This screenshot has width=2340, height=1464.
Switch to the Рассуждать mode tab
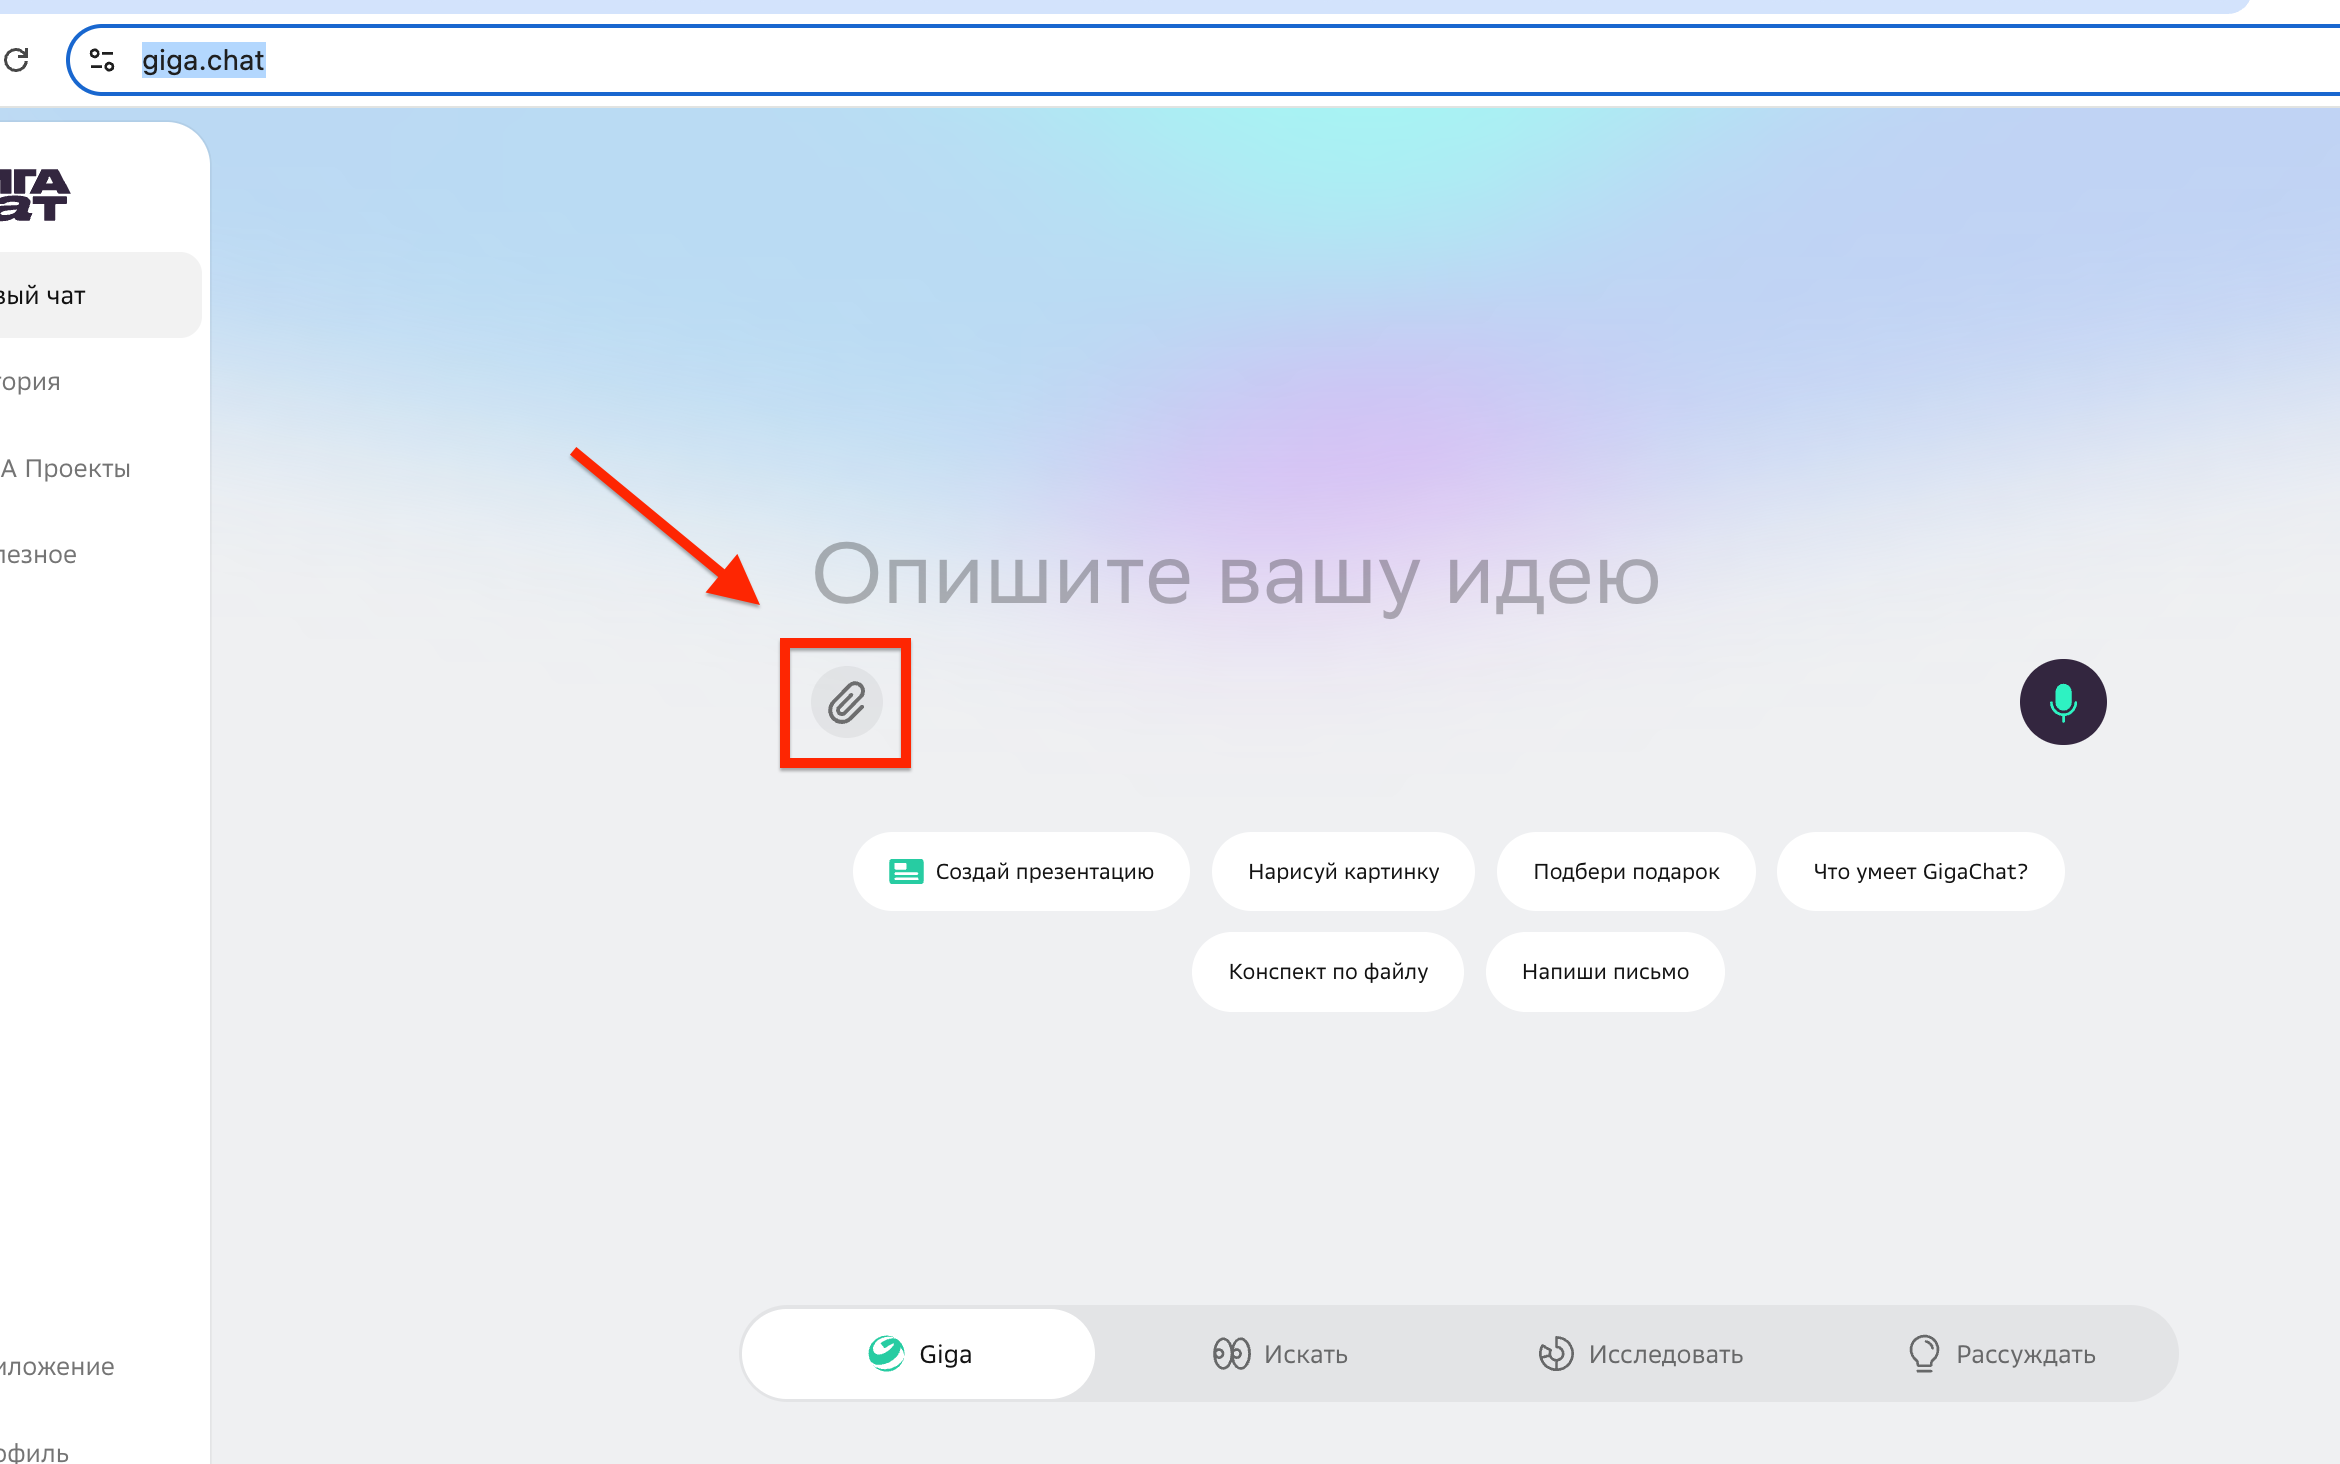2000,1354
